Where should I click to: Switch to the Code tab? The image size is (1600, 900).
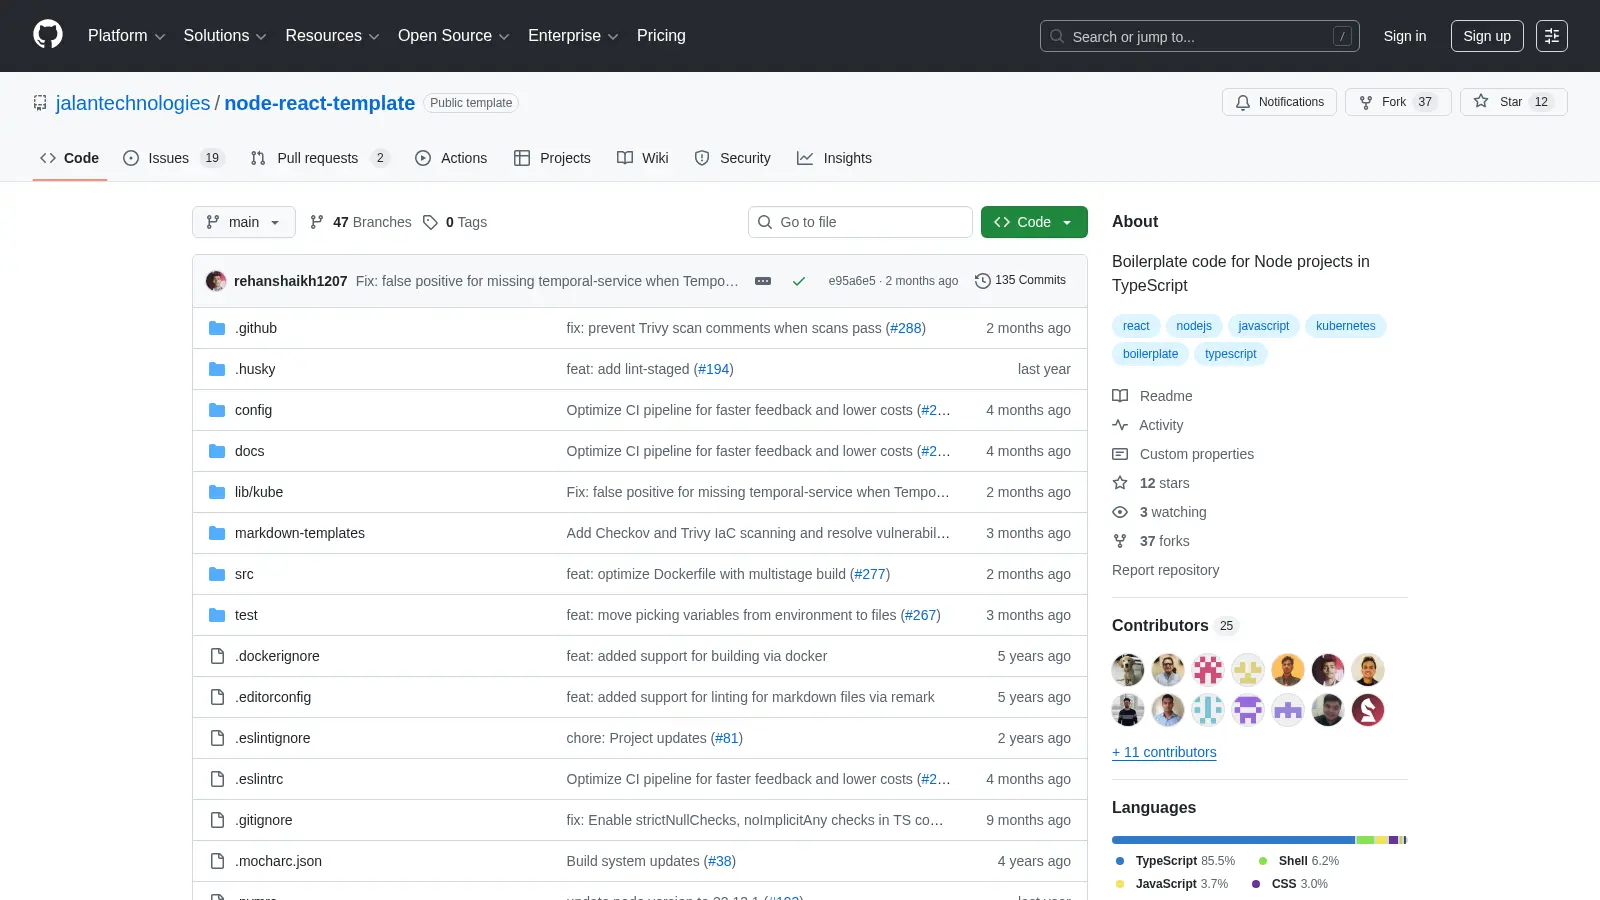[70, 158]
